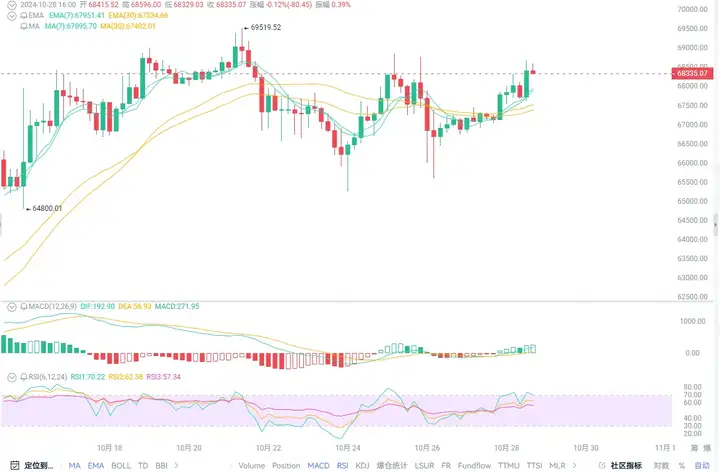The height and width of the screenshot is (472, 720).
Task: Click the 10月 28 date label
Action: point(506,448)
